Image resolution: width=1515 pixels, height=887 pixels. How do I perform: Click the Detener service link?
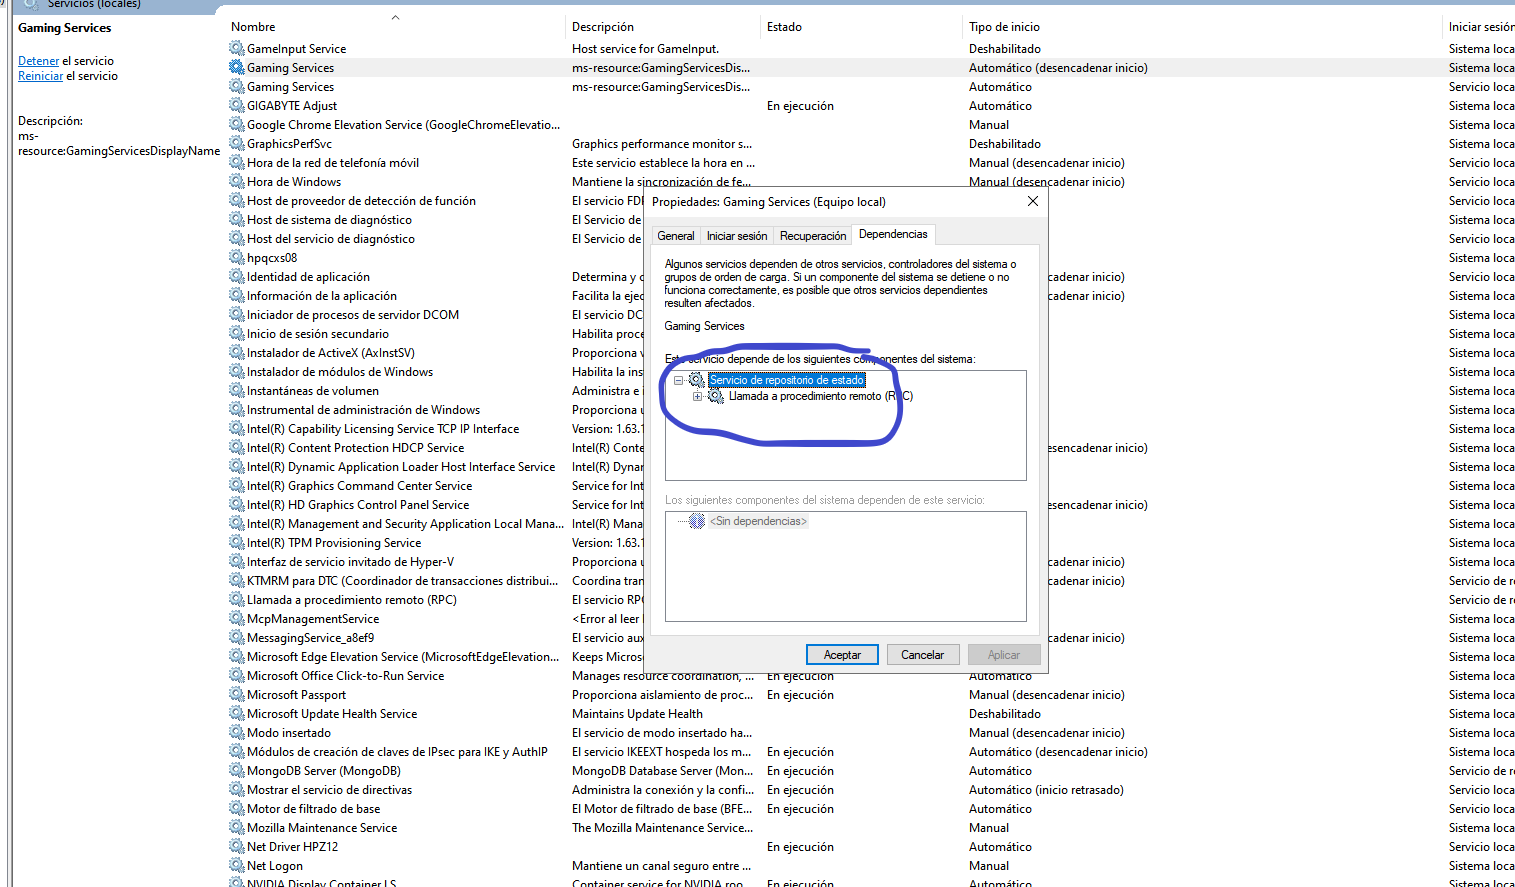point(38,61)
